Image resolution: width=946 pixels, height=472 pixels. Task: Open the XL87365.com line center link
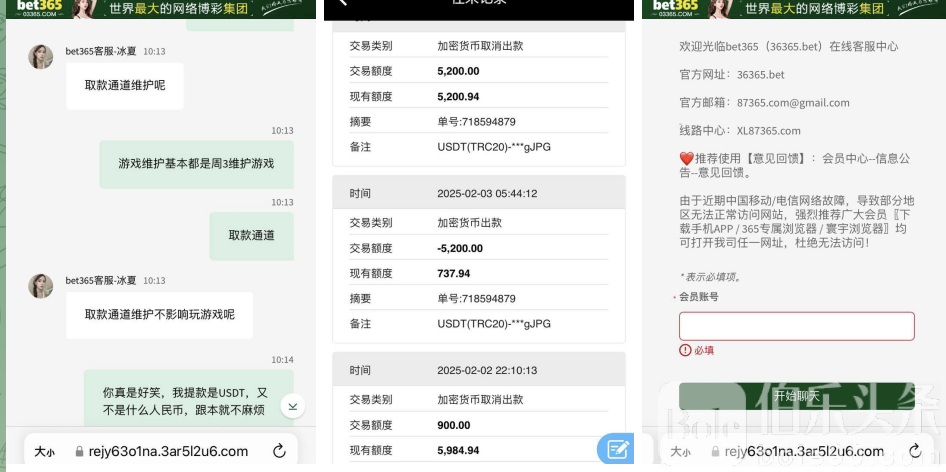768,130
